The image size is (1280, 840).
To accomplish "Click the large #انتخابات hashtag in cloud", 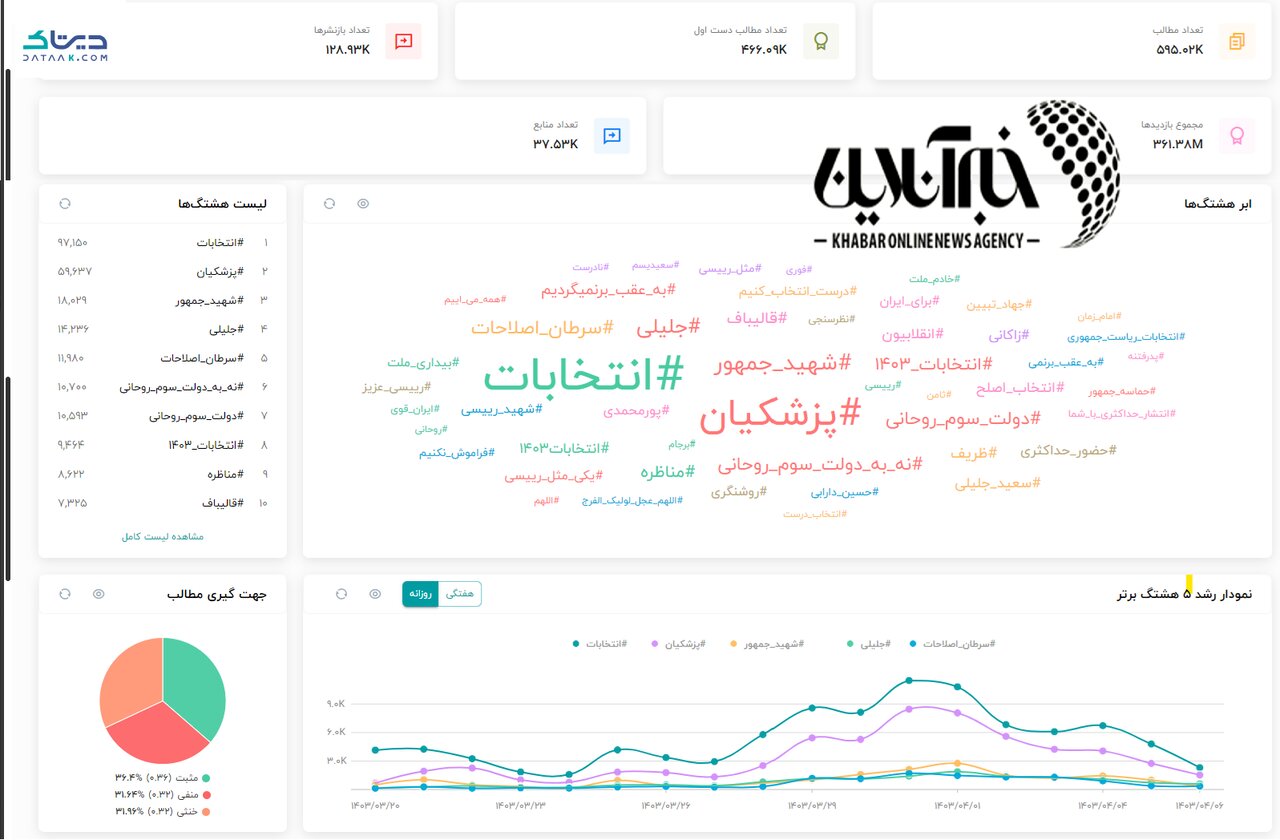I will [584, 376].
